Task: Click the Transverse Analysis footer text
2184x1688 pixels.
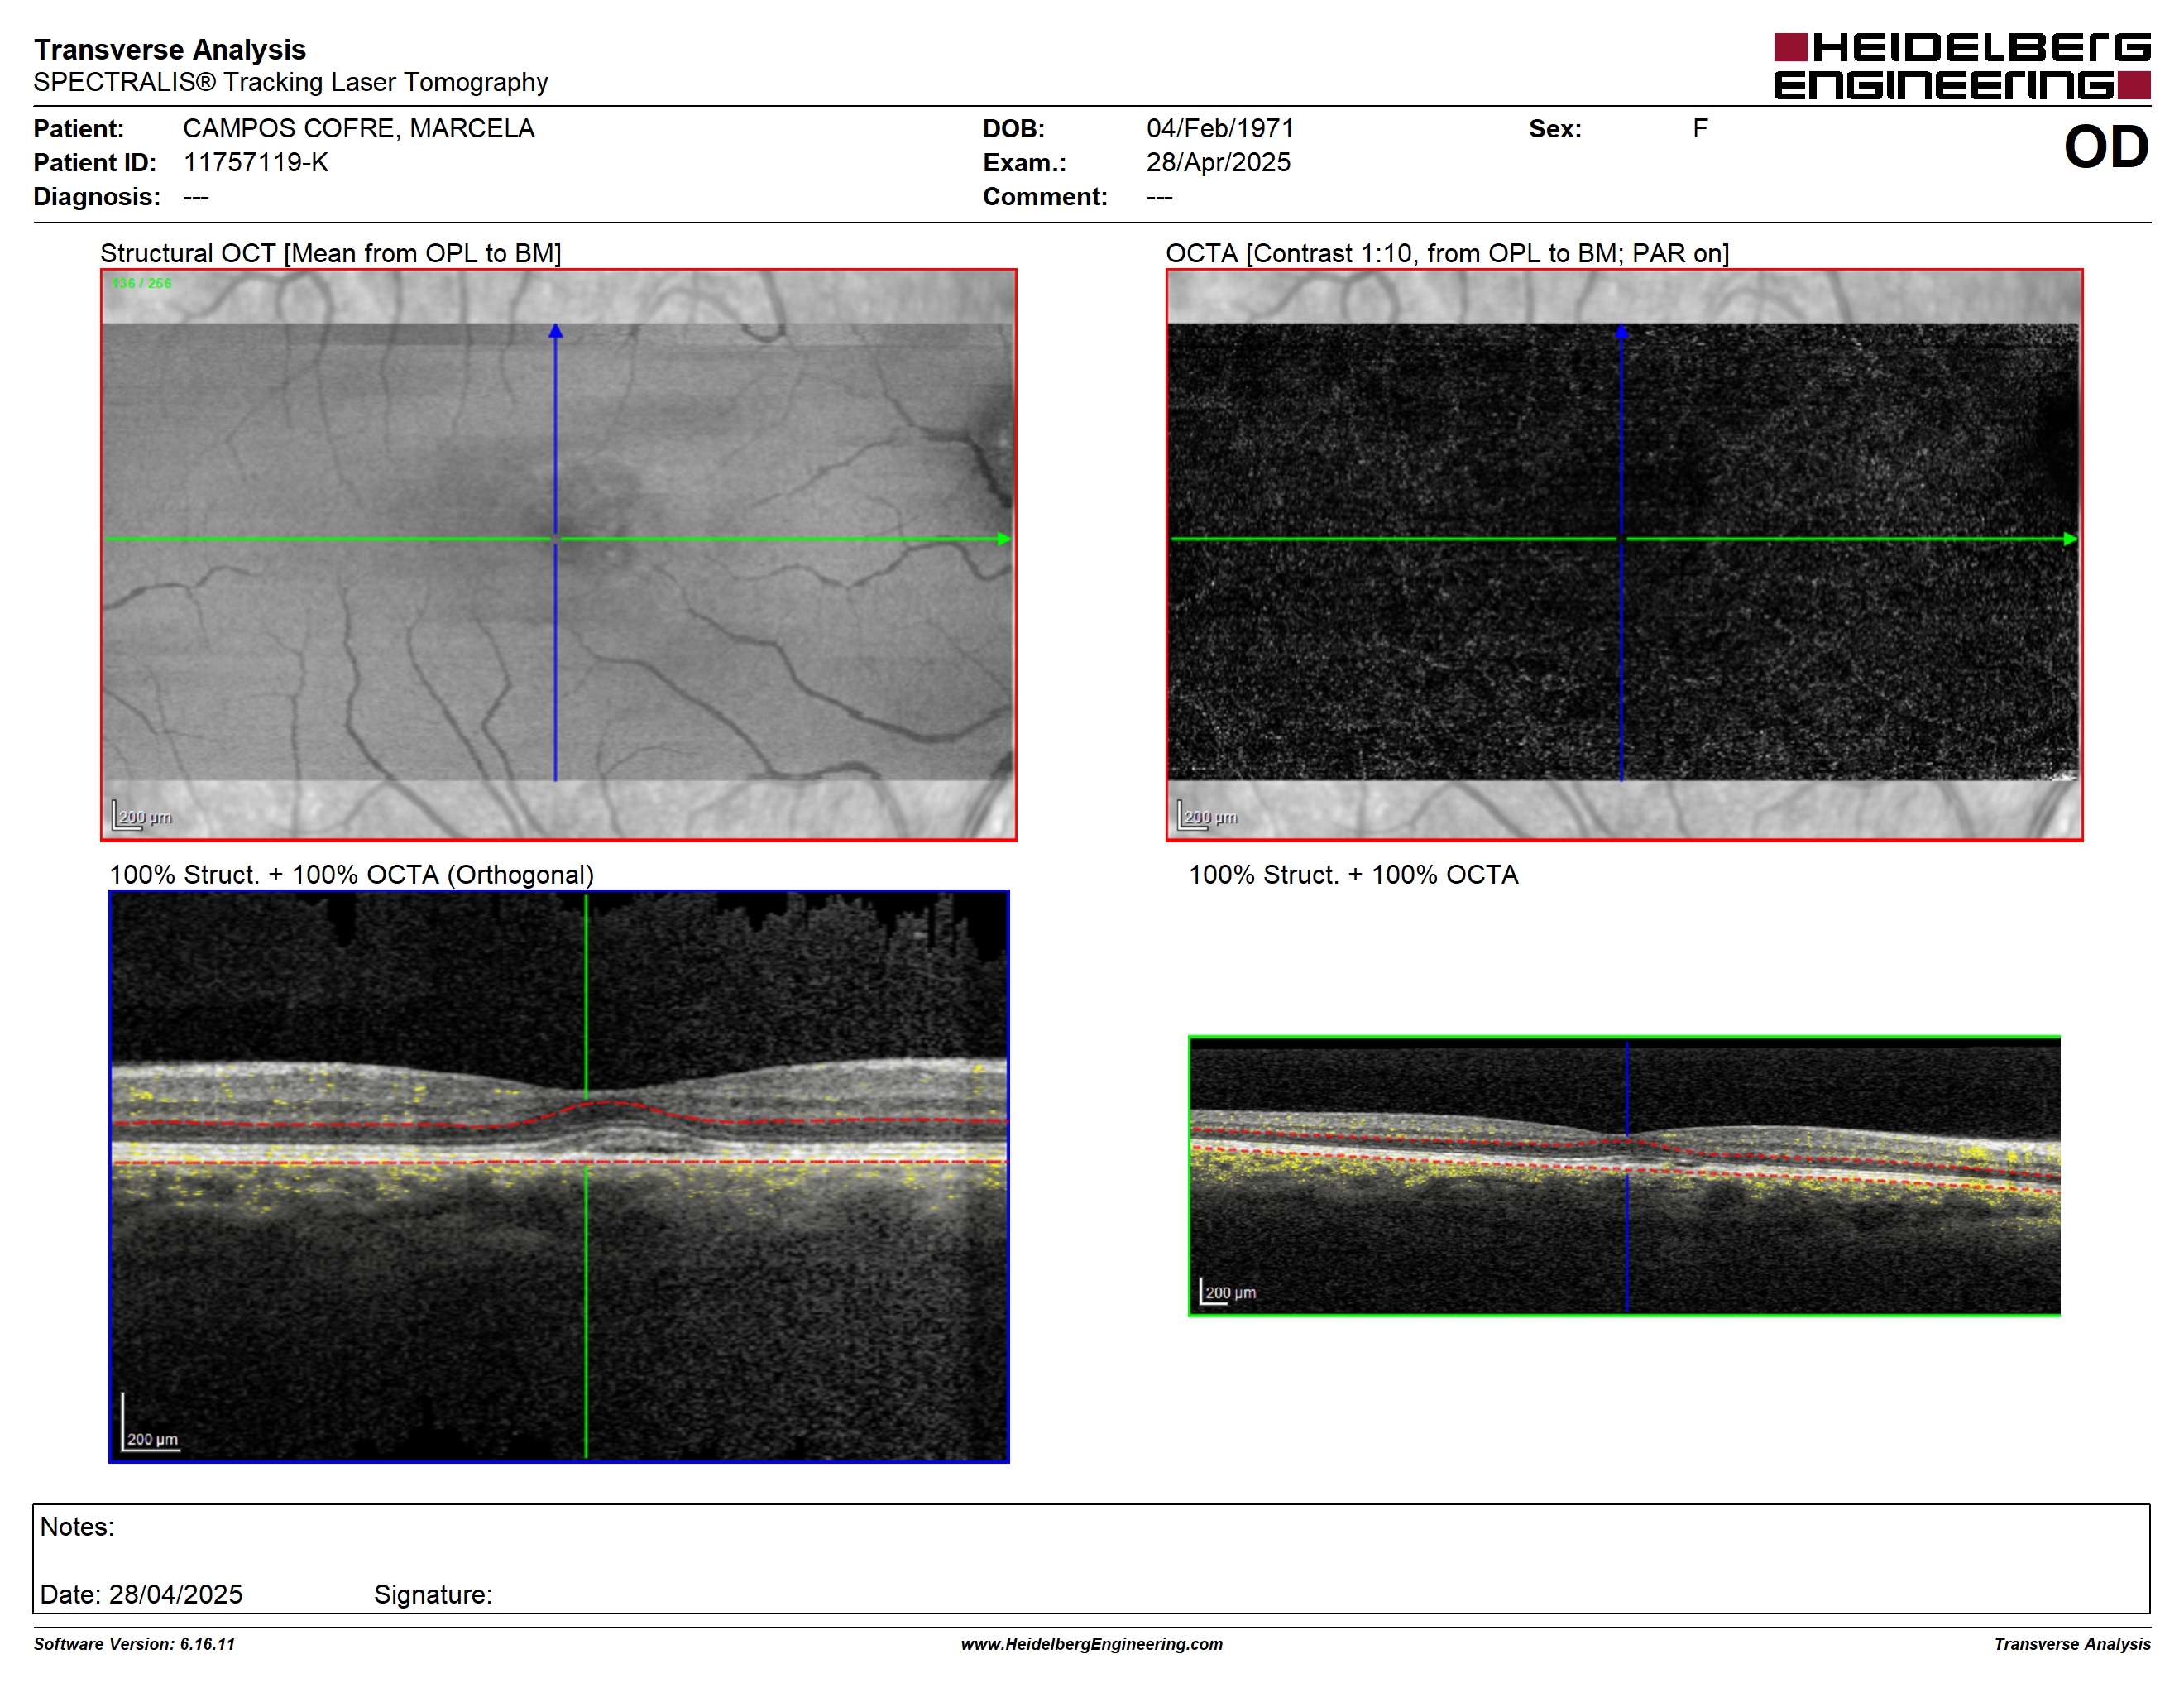Action: 2072,1644
